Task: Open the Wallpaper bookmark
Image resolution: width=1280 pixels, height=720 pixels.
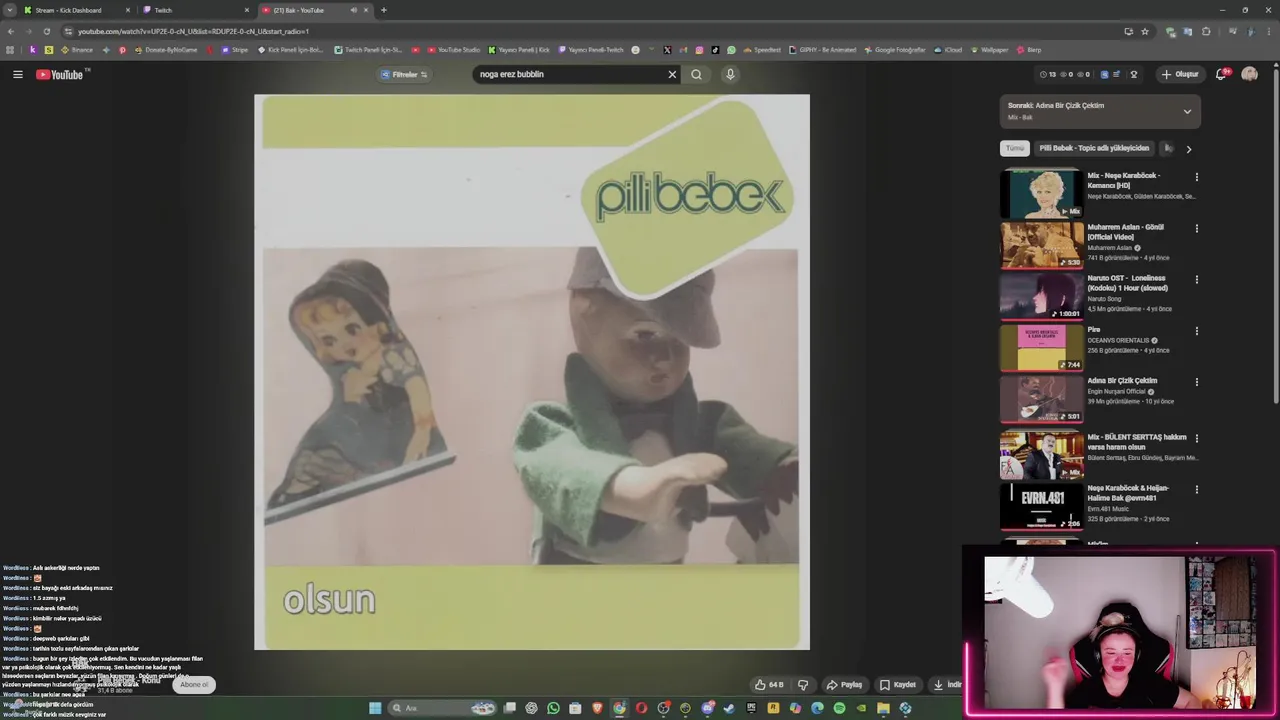Action: 989,50
